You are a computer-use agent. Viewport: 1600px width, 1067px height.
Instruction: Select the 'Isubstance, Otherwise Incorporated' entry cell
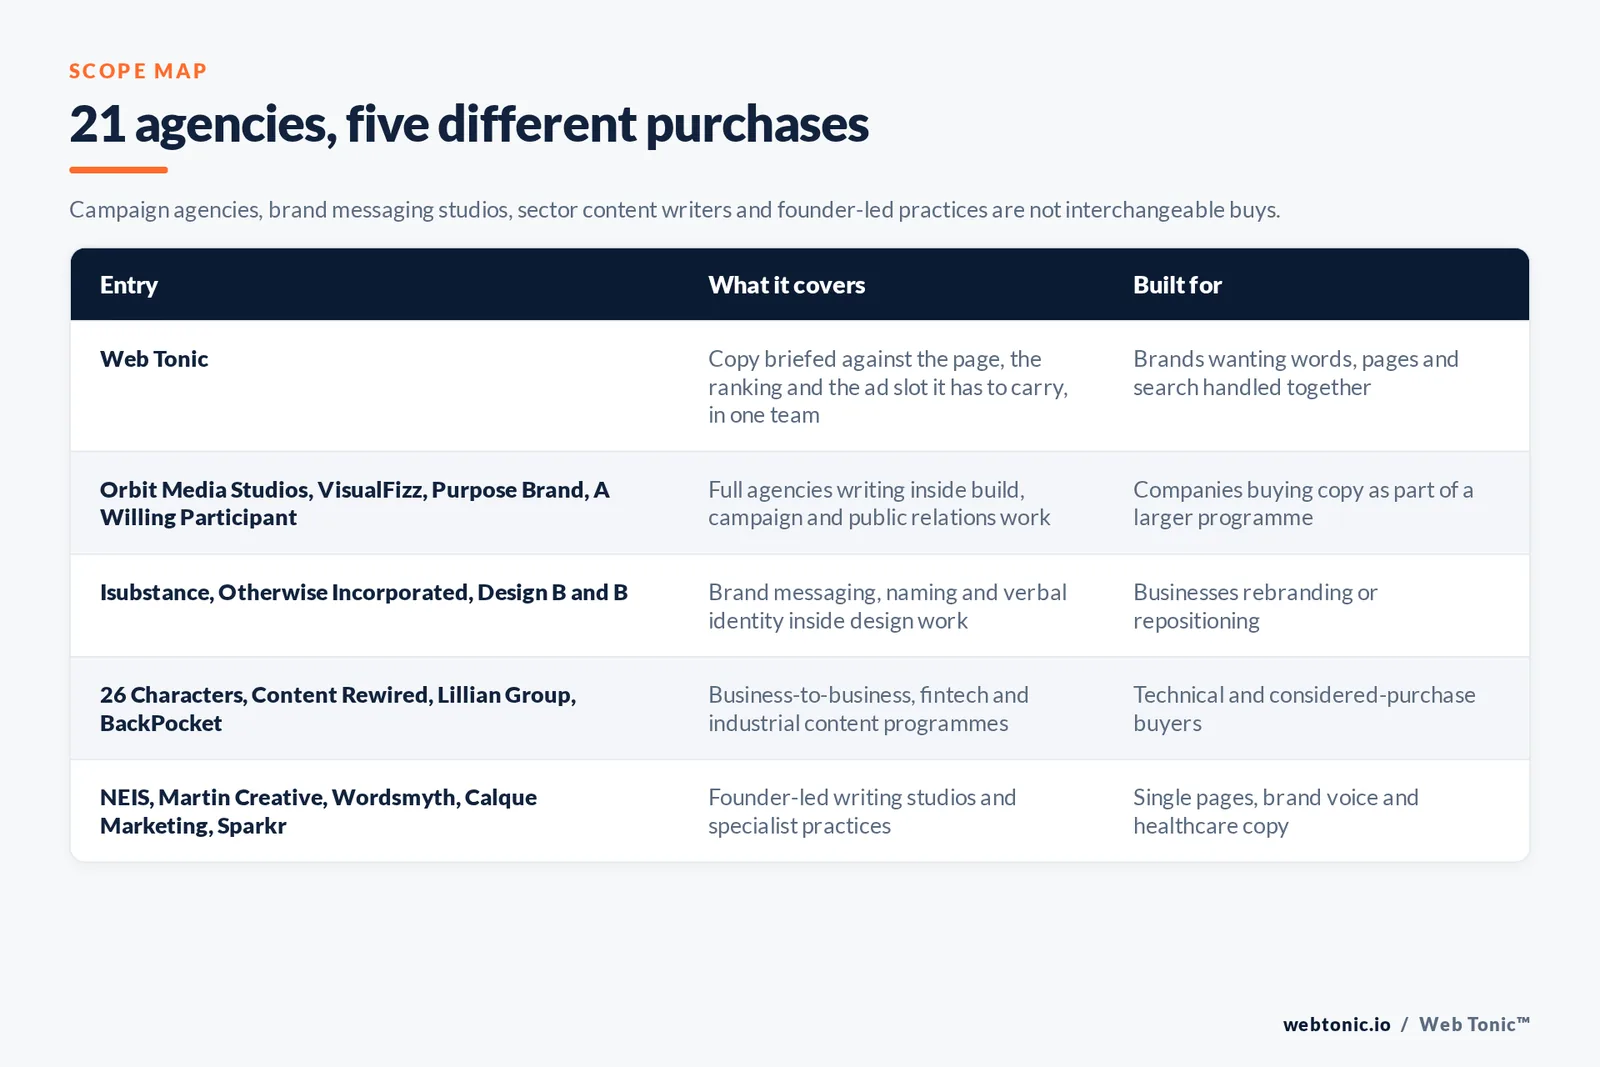pos(364,592)
